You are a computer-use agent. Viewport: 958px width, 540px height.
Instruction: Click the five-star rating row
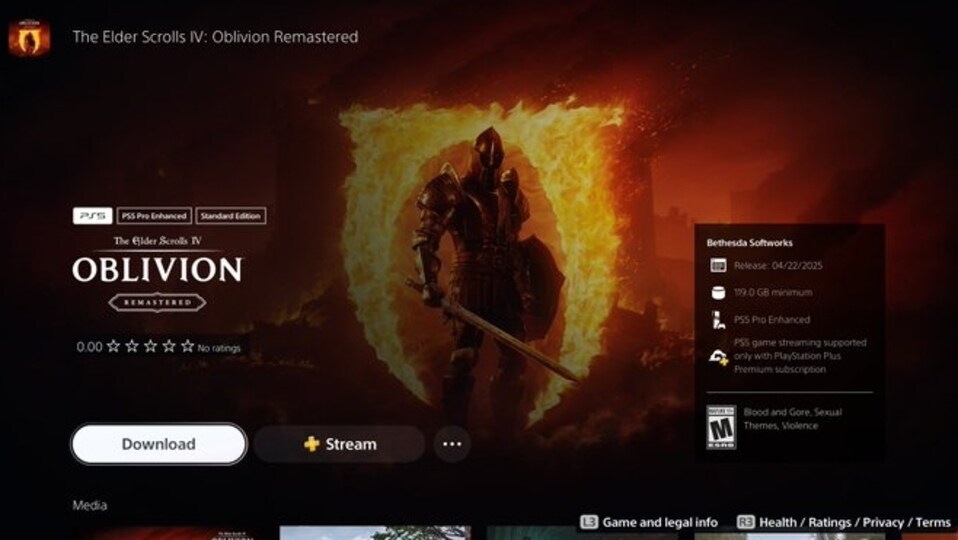click(150, 347)
